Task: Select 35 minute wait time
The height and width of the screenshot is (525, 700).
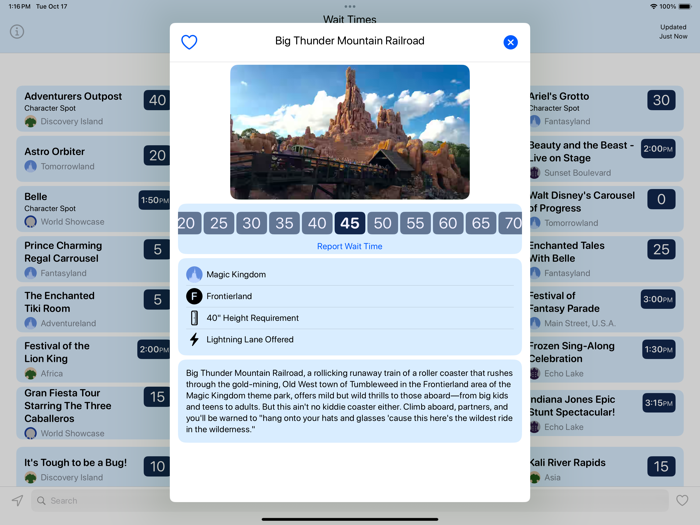Action: click(284, 223)
